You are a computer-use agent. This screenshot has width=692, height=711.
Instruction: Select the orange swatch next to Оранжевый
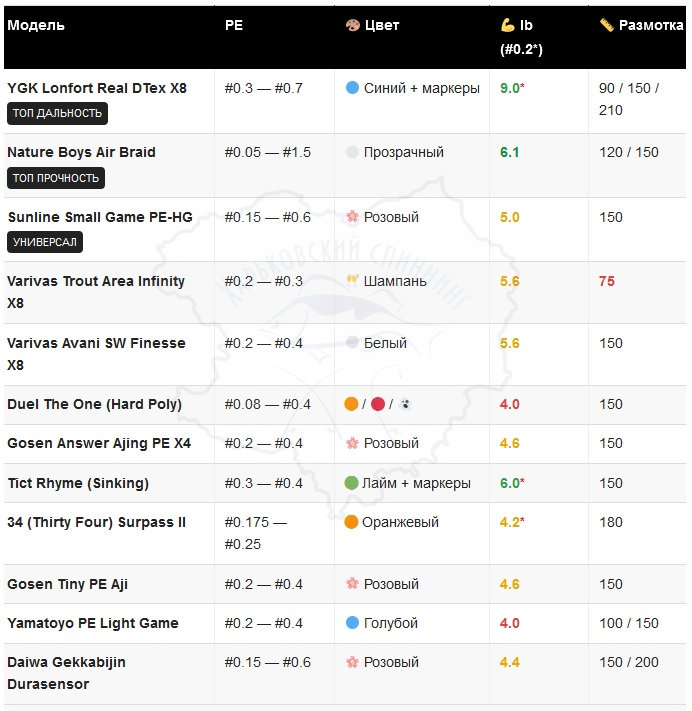352,522
